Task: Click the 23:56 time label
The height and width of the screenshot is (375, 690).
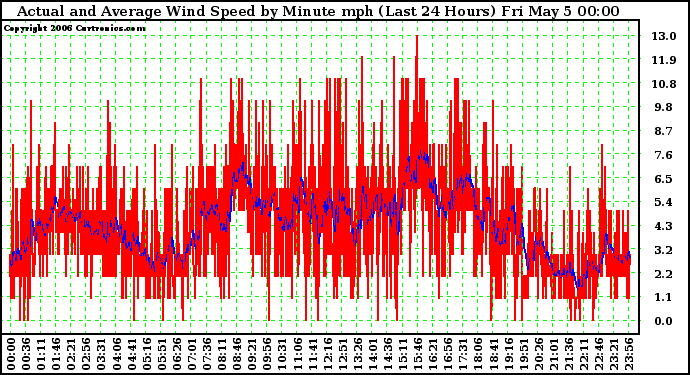Action: coord(629,354)
